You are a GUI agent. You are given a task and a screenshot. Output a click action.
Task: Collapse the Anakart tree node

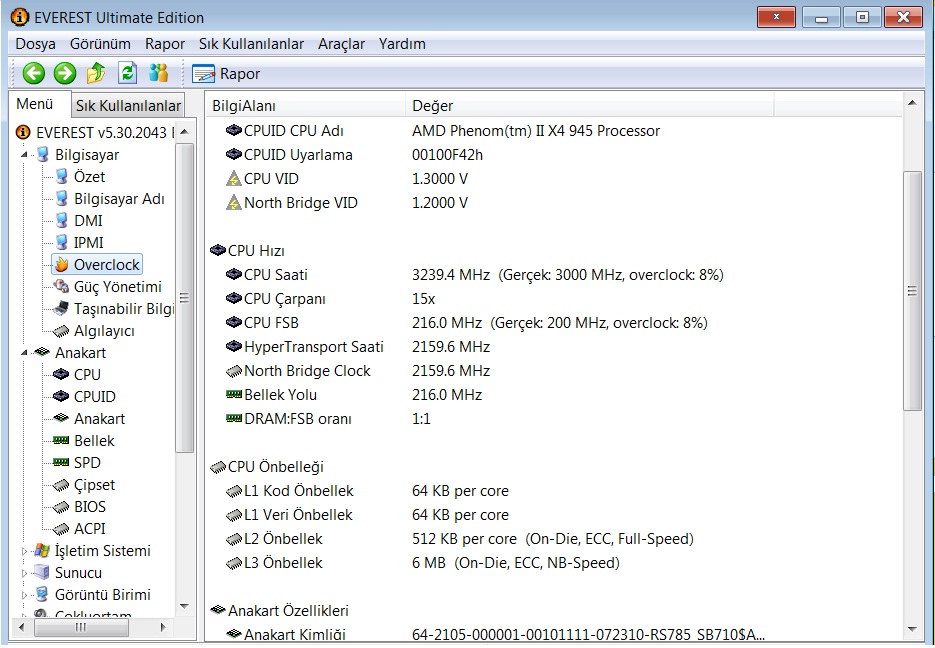(x=24, y=353)
